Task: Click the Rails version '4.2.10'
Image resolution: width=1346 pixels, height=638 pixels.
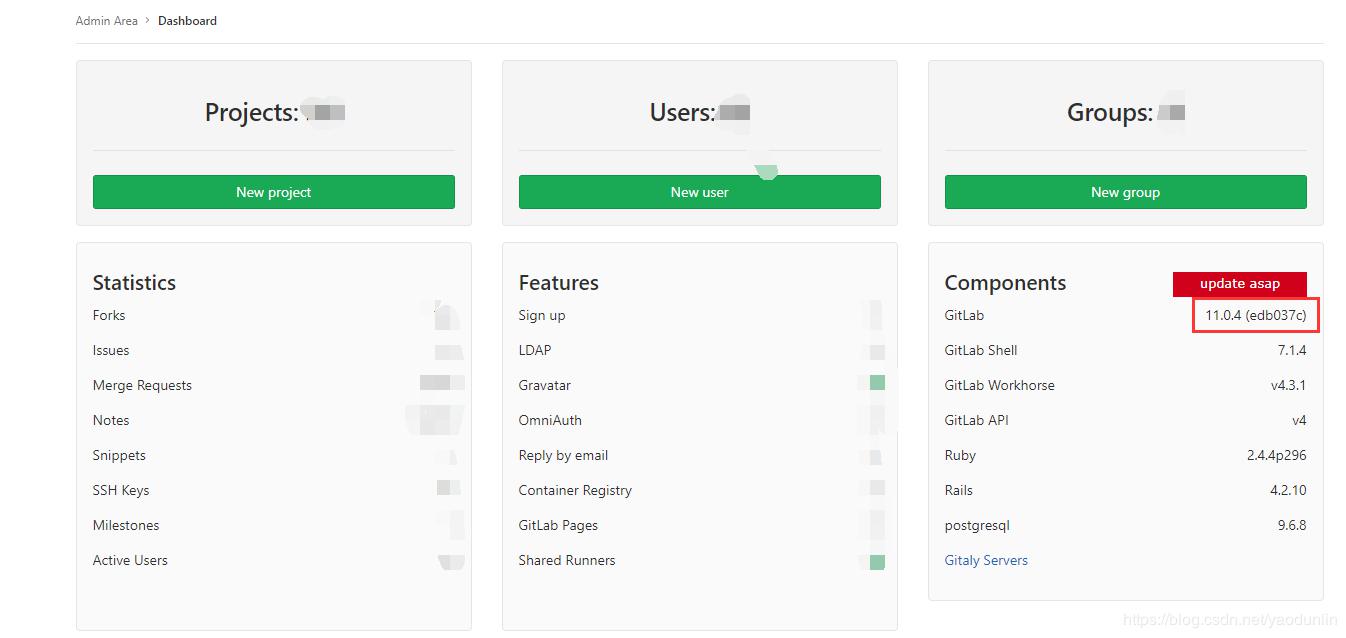Action: (x=1288, y=490)
